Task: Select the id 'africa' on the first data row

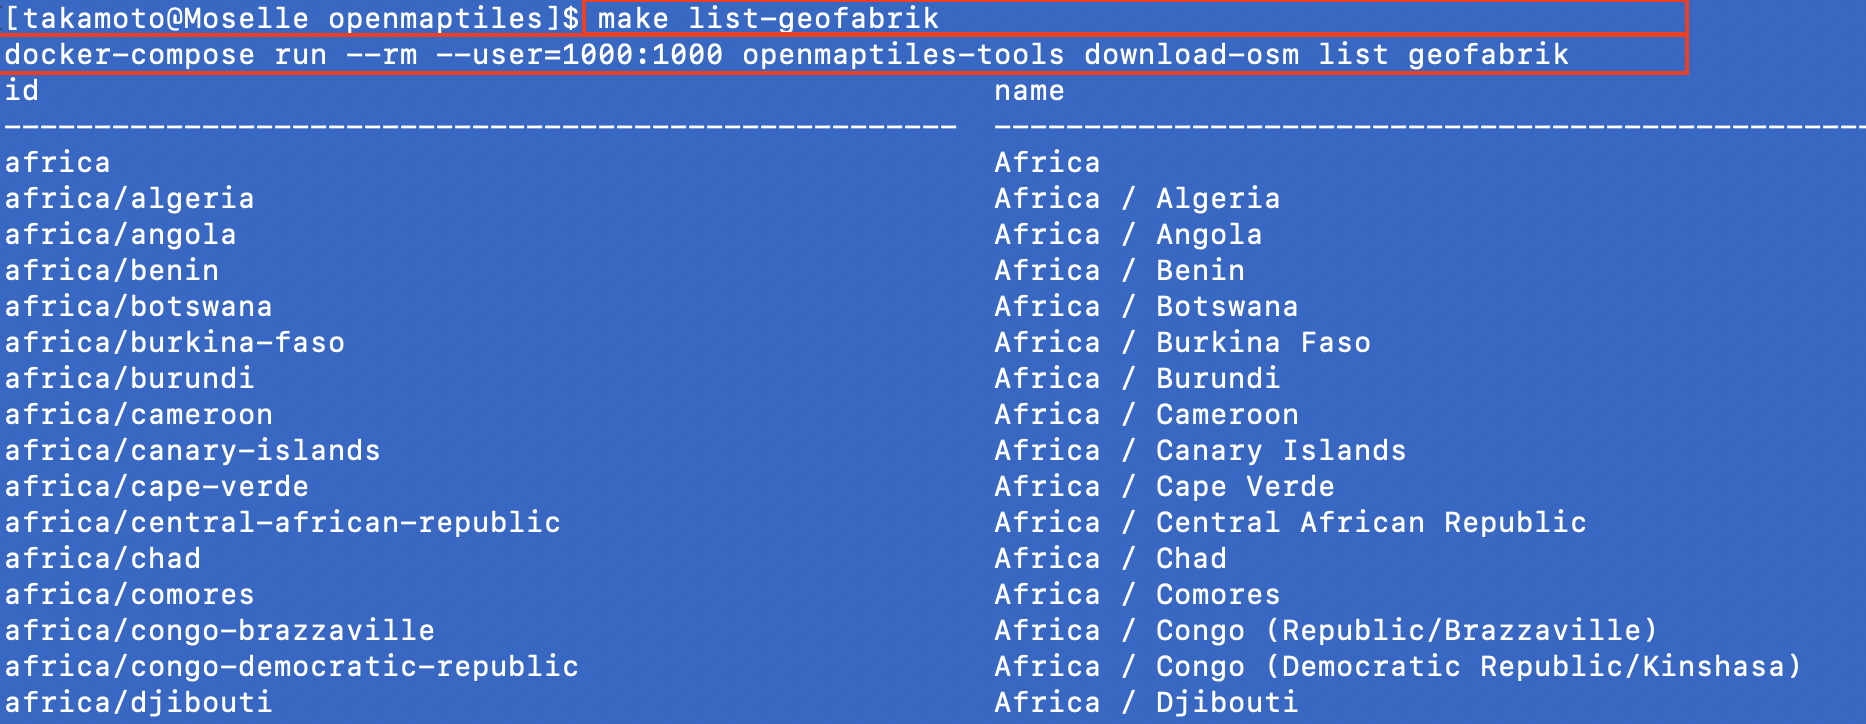Action: (58, 163)
